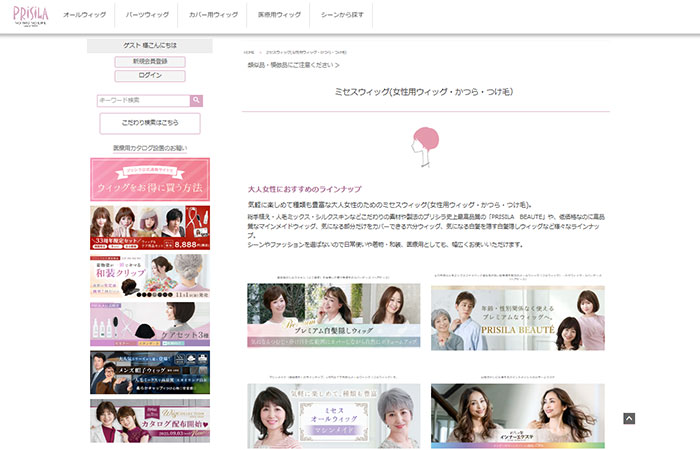The height and width of the screenshot is (450, 700).
Task: Open the パーツウィッグ menu
Action: tap(146, 16)
